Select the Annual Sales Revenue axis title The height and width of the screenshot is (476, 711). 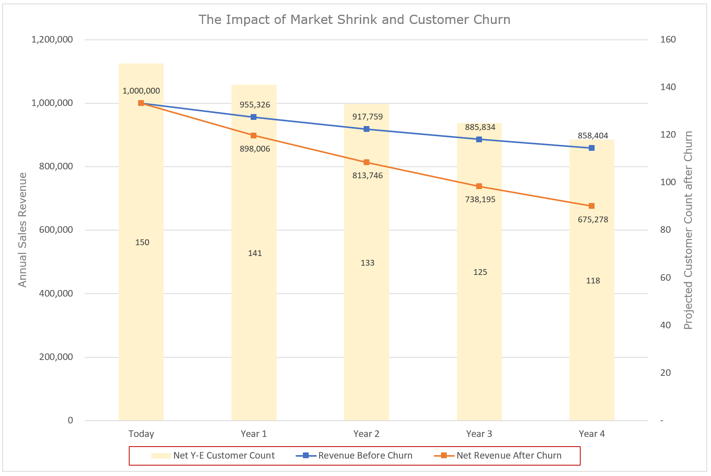[x=22, y=230]
